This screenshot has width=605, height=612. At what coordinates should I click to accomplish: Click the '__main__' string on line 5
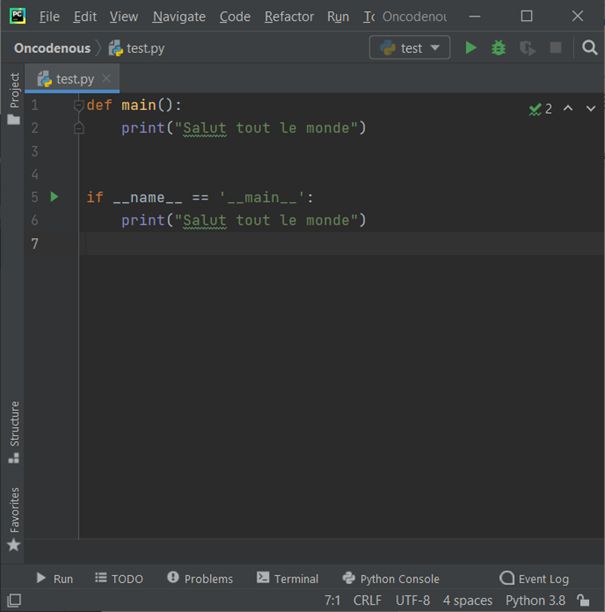(262, 197)
